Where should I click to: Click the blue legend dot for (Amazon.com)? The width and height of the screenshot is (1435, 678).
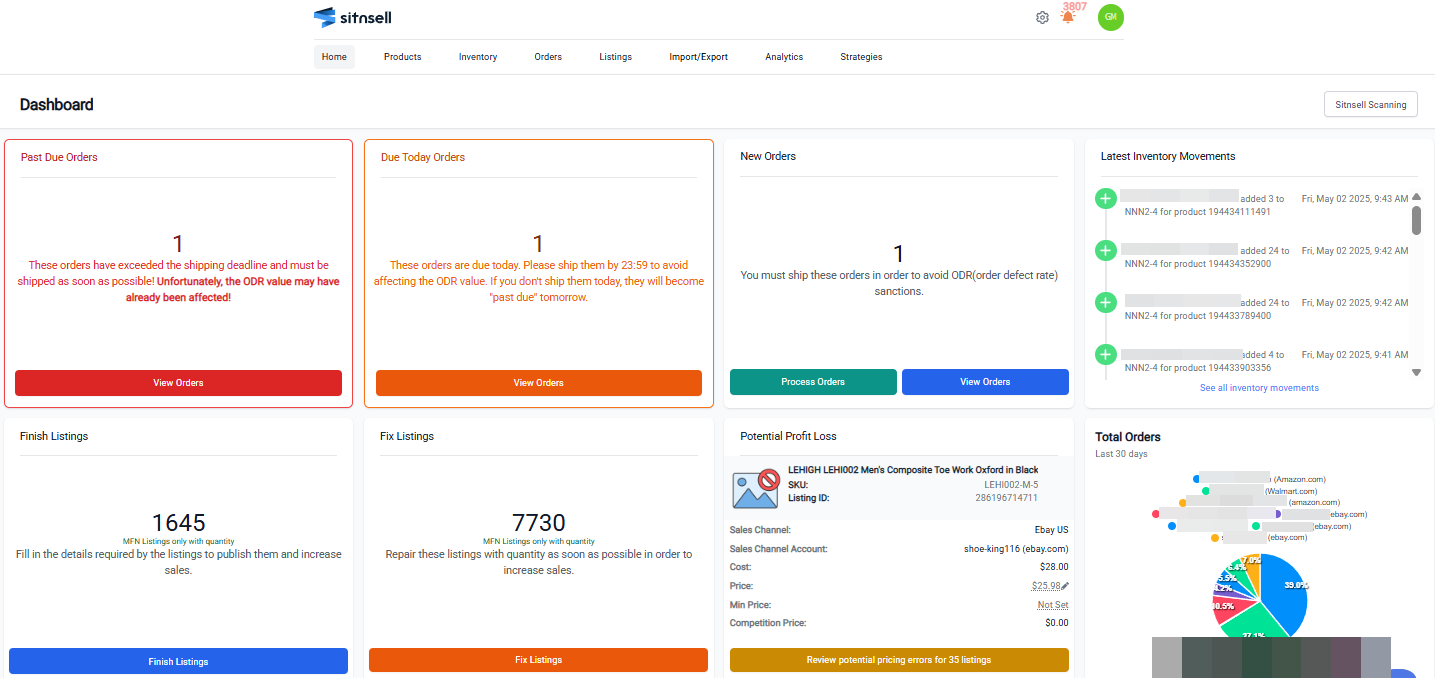click(1196, 479)
